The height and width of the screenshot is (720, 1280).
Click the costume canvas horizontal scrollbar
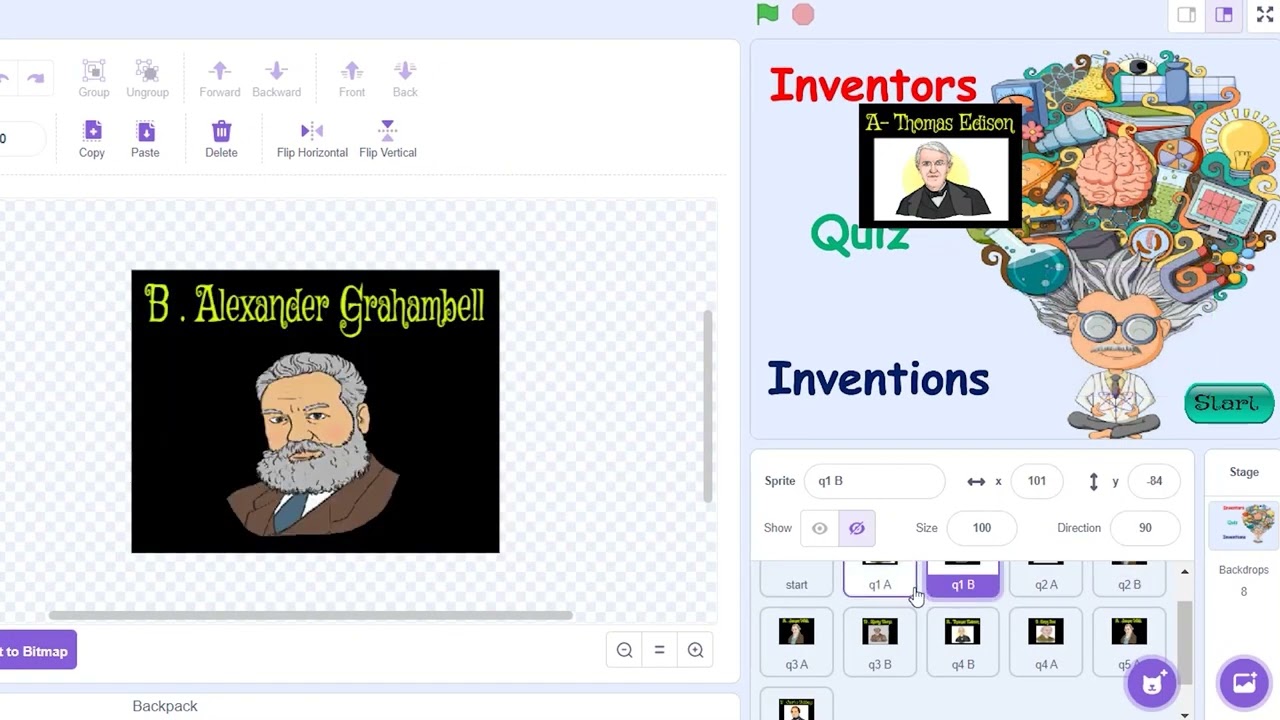click(x=310, y=615)
